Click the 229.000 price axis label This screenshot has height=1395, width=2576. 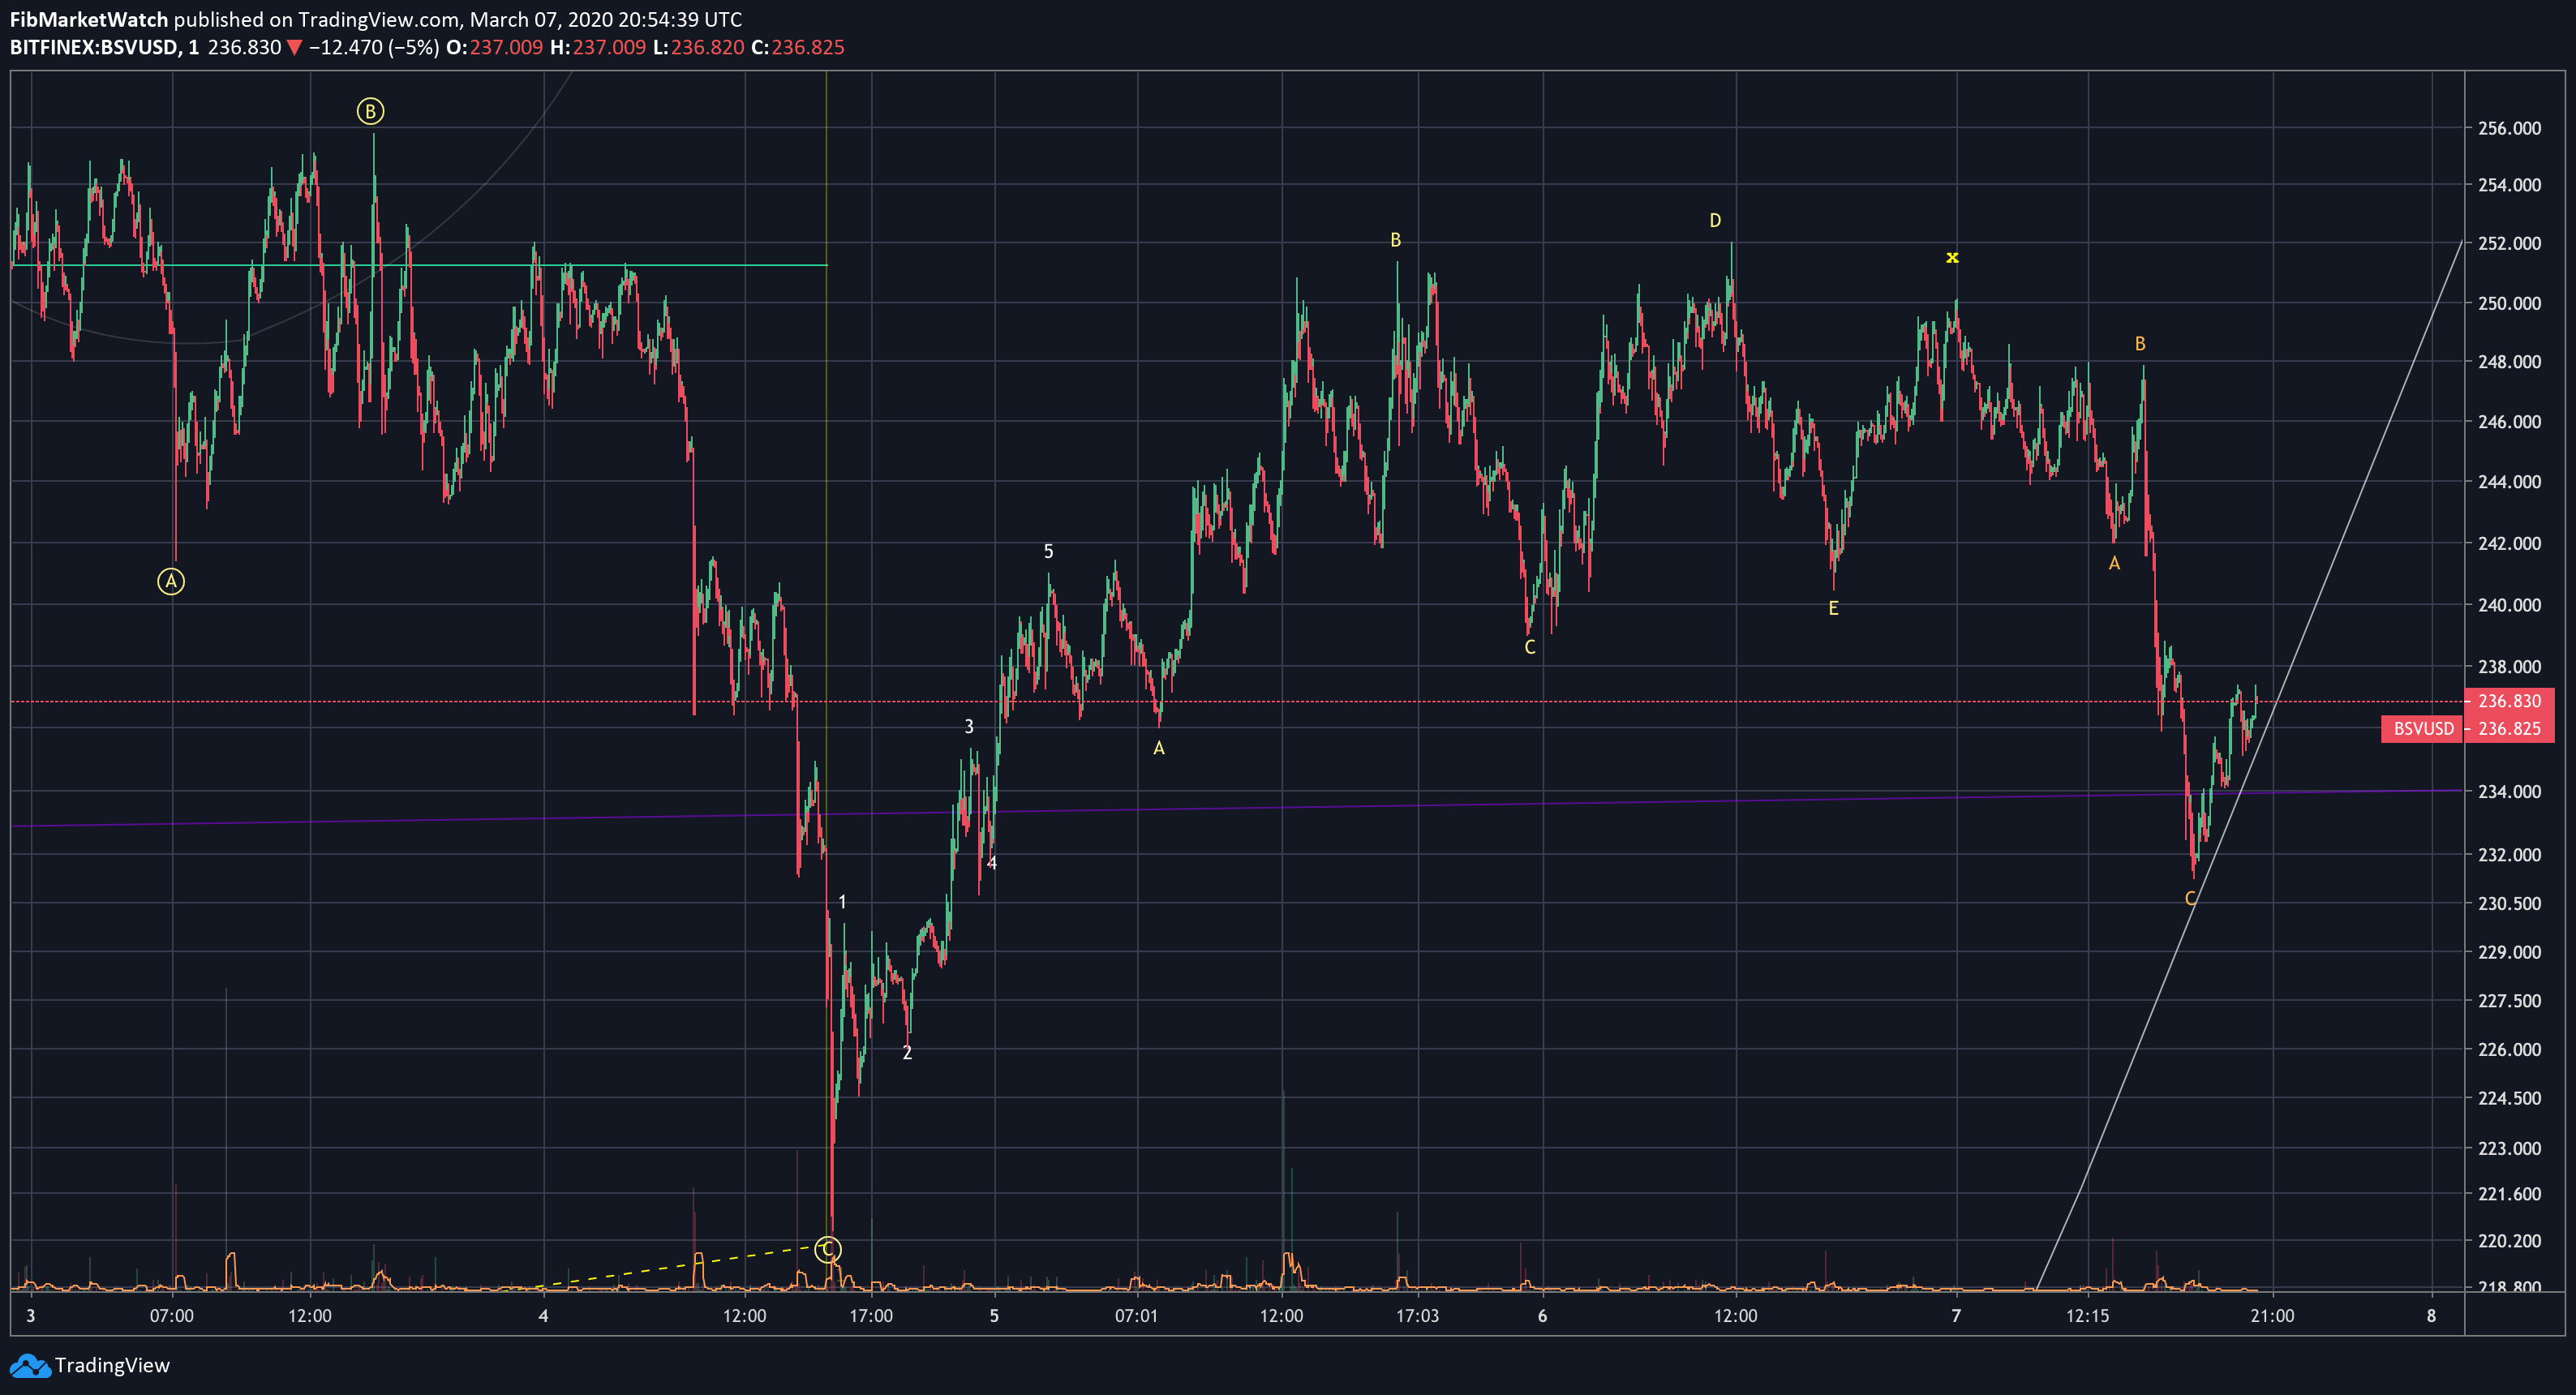pyautogui.click(x=2509, y=952)
